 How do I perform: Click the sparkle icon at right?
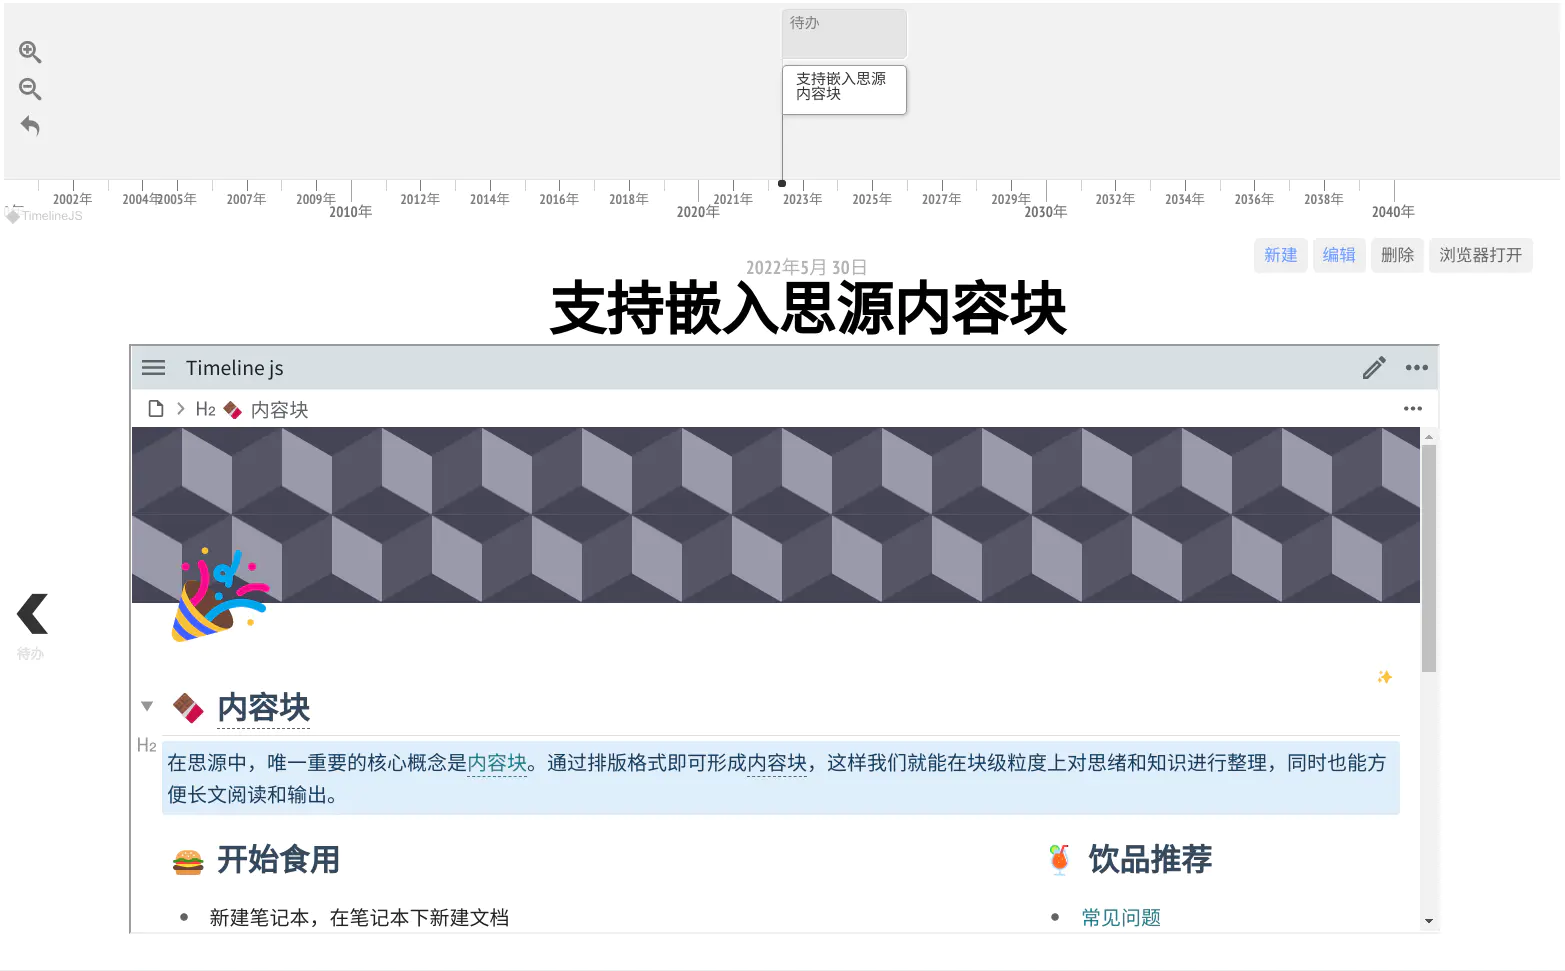tap(1385, 677)
